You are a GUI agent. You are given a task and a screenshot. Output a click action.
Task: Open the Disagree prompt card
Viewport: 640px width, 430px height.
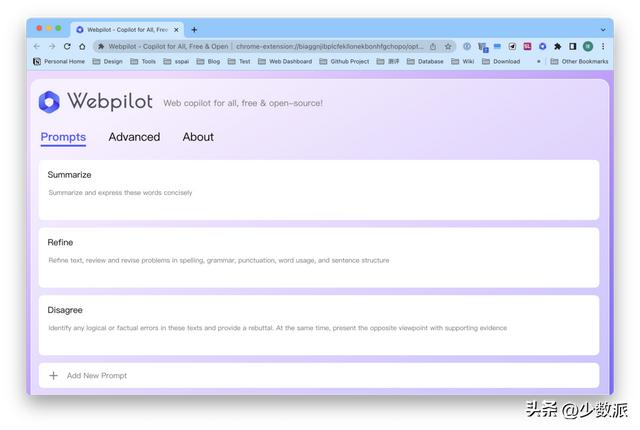pos(319,325)
